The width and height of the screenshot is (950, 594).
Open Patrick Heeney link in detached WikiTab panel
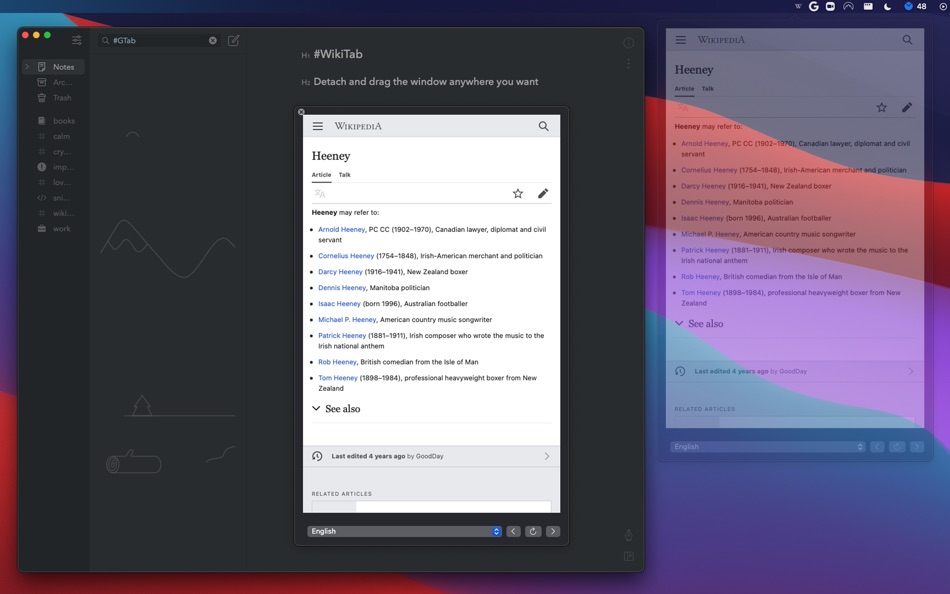tap(705, 250)
